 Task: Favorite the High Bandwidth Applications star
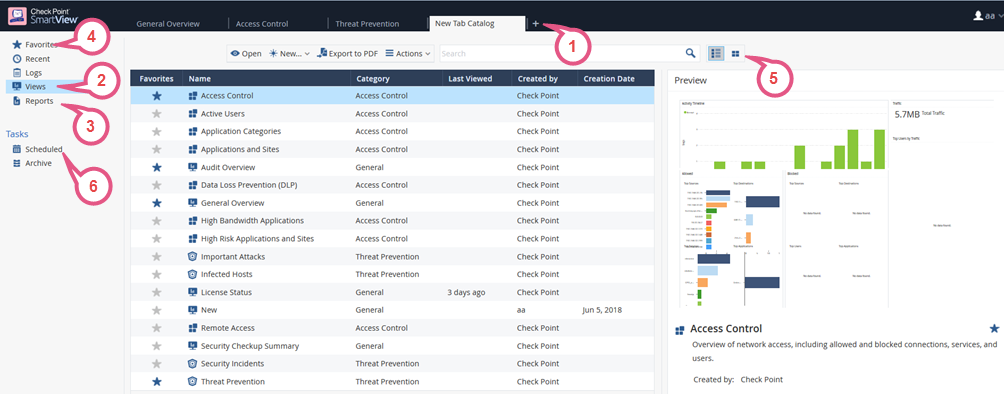157,220
